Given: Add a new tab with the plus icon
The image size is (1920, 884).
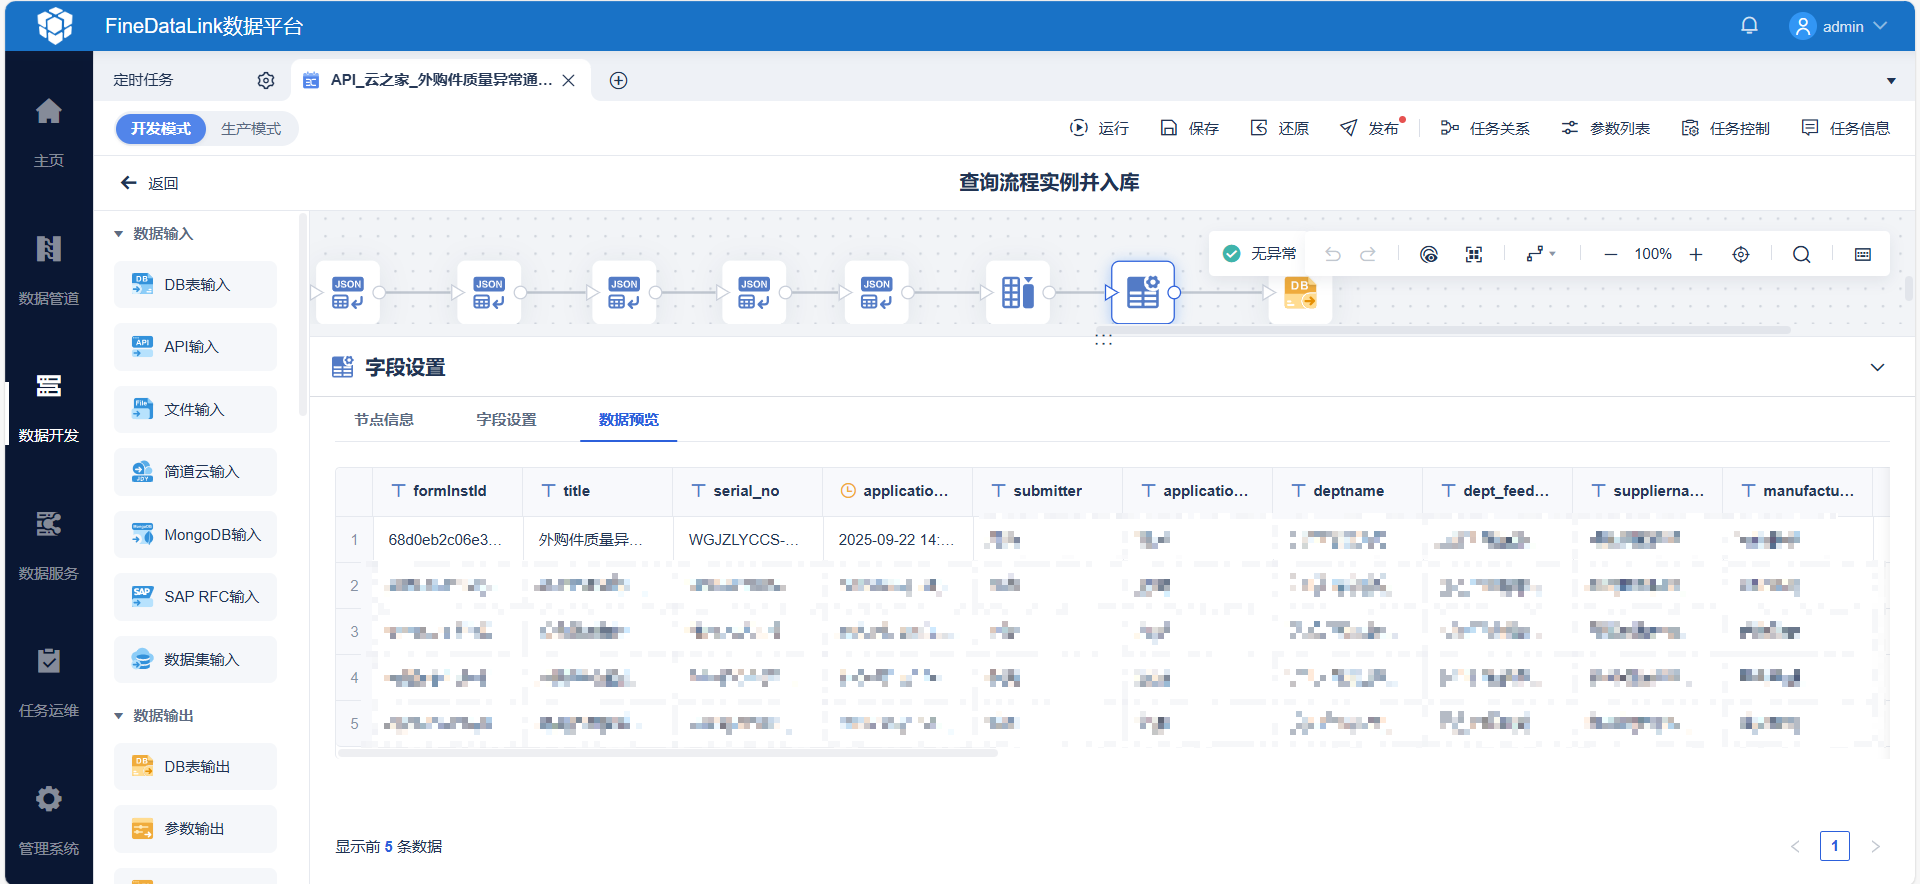Looking at the screenshot, I should click(x=619, y=80).
